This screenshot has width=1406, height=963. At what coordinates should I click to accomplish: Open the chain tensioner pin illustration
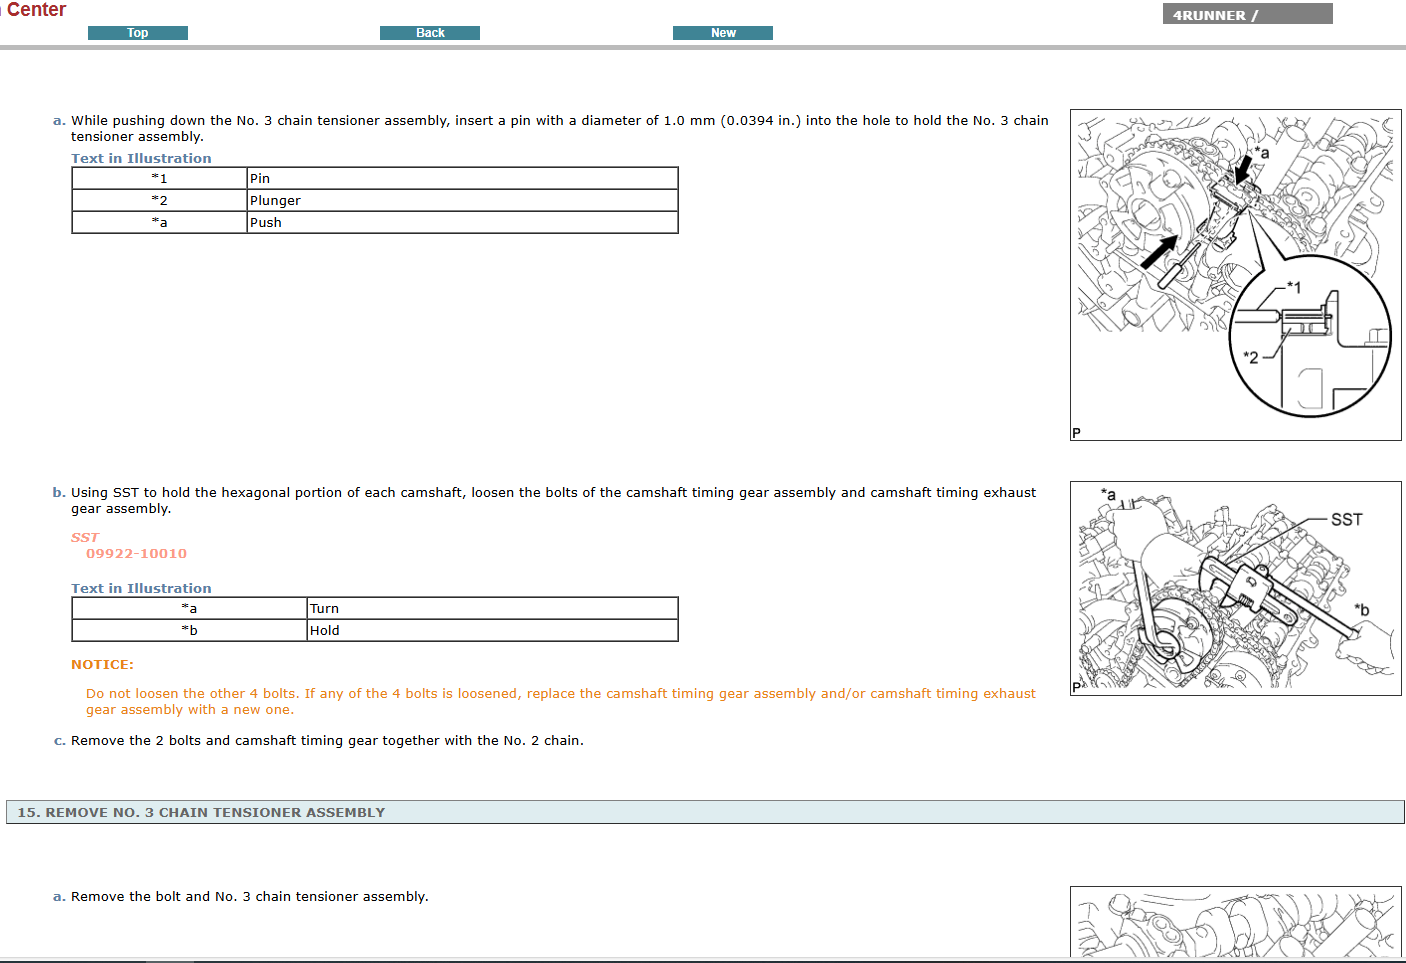tap(1235, 275)
